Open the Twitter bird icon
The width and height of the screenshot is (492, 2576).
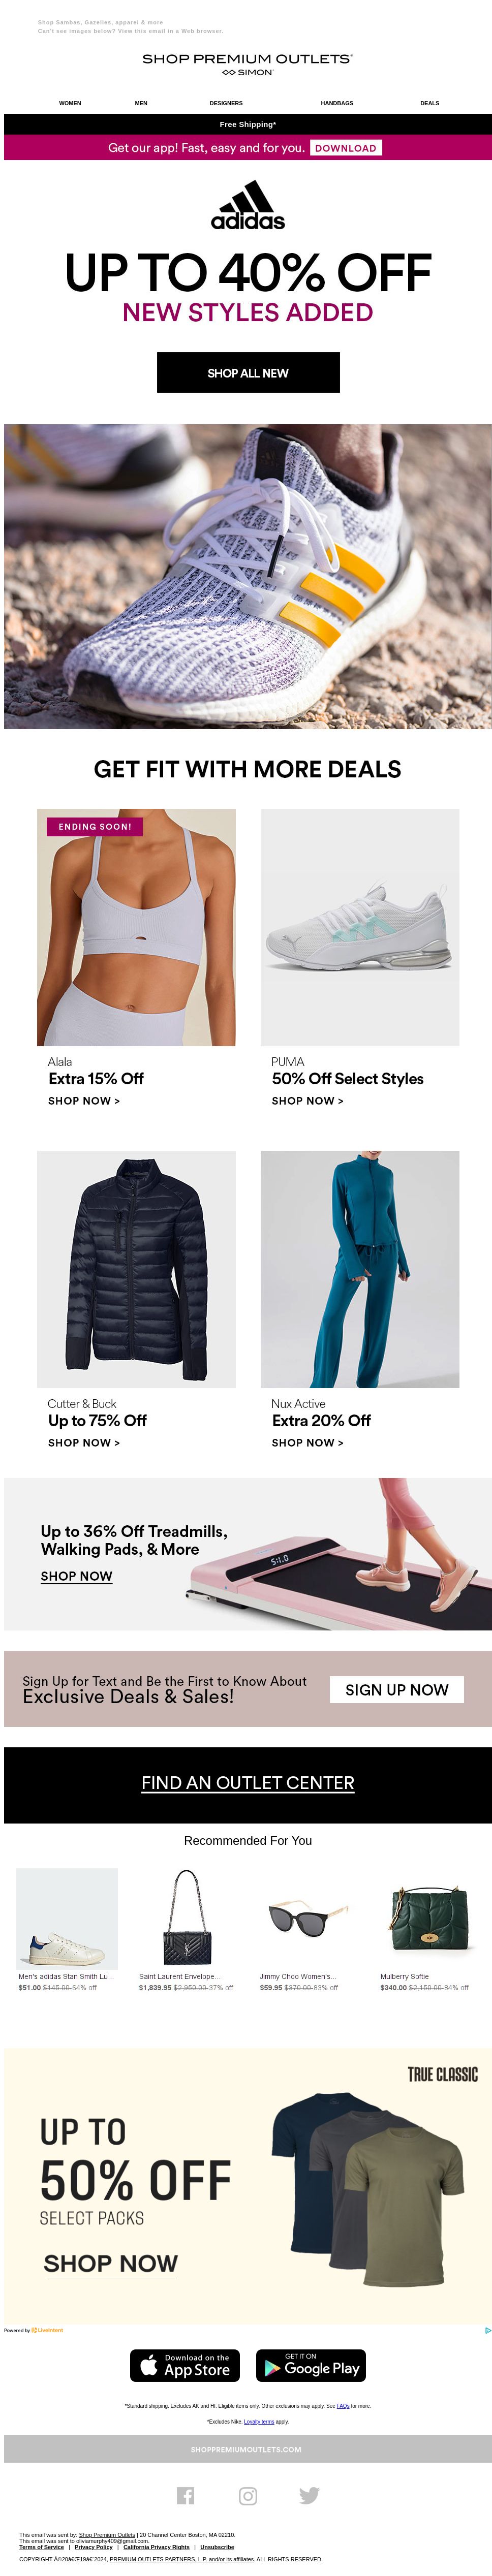point(309,2495)
